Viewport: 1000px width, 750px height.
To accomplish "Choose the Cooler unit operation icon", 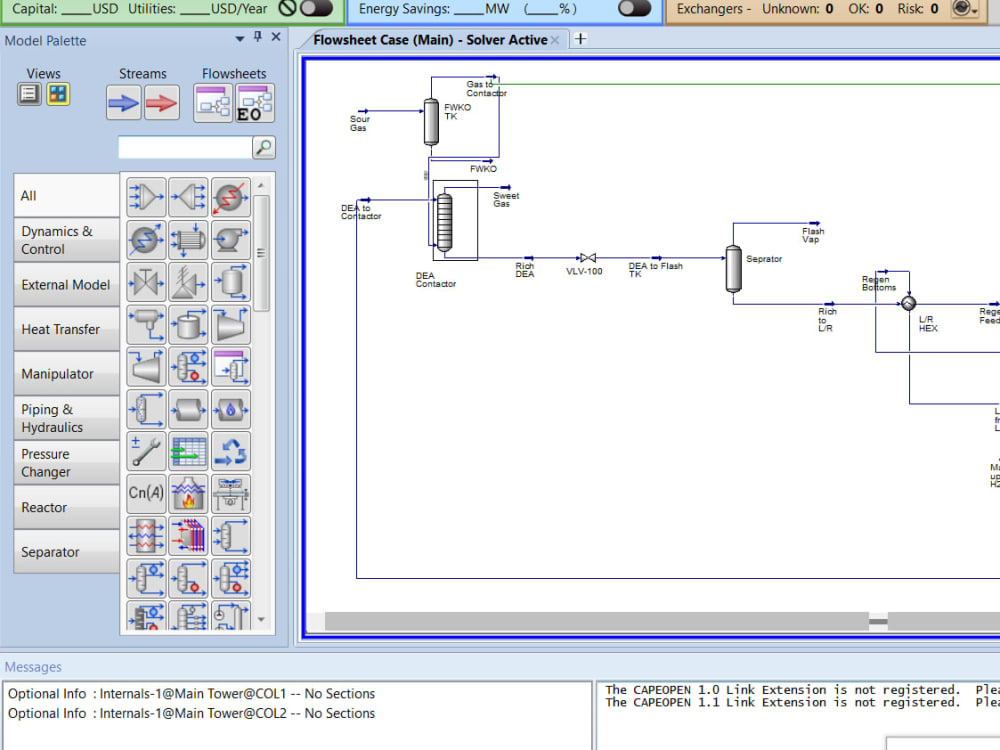I will [145, 240].
